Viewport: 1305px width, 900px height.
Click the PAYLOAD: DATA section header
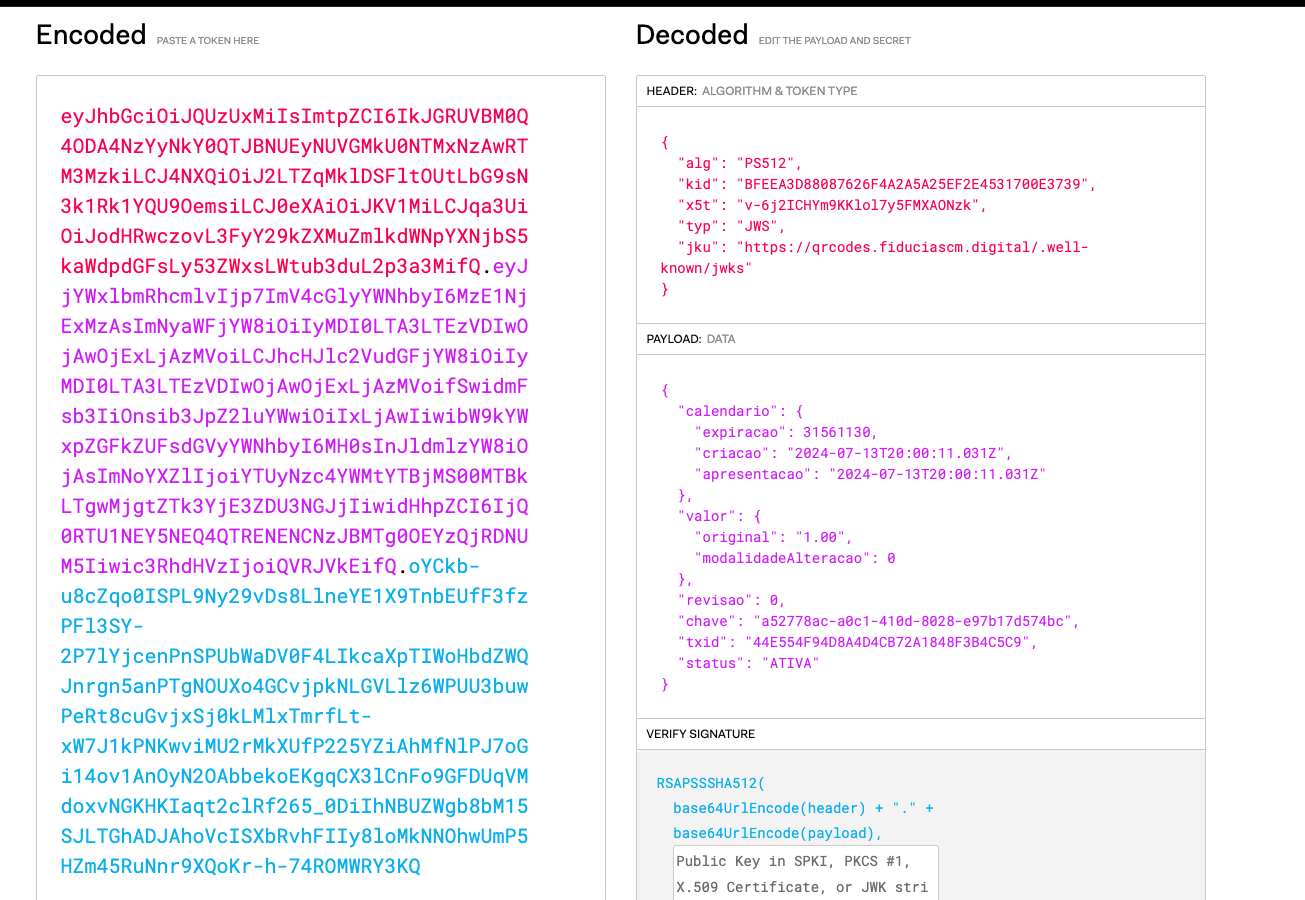[700, 338]
